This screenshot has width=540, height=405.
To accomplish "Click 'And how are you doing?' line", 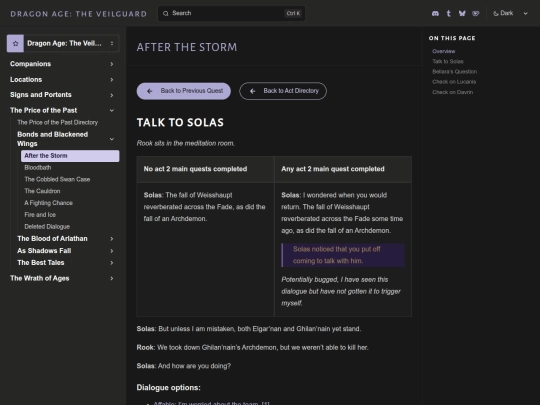I will click(x=194, y=366).
